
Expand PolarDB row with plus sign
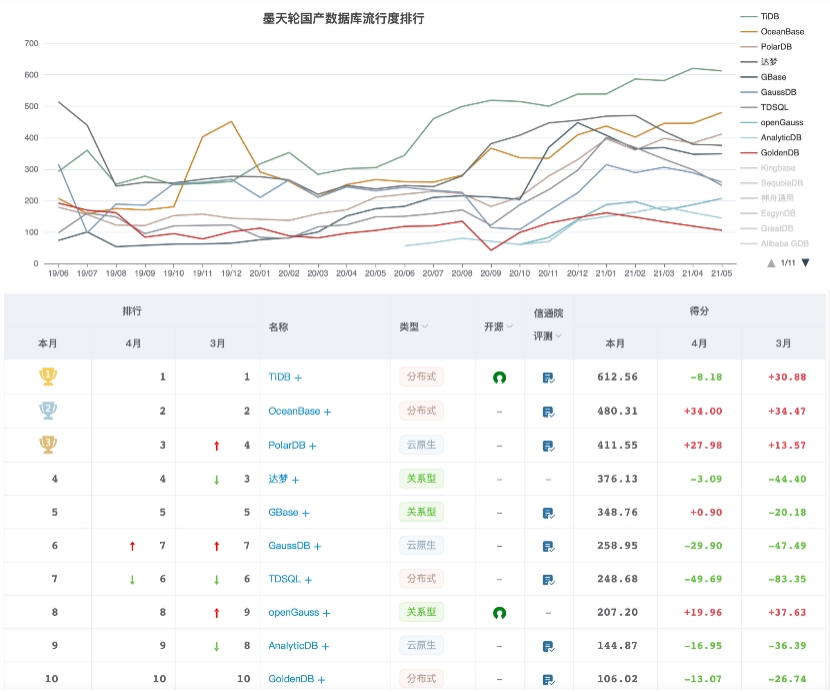click(x=312, y=446)
